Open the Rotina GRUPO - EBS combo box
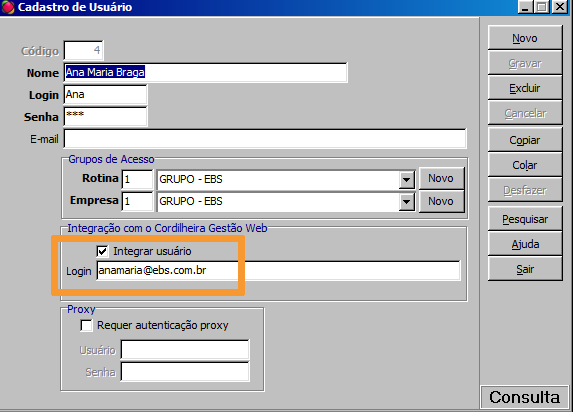The image size is (573, 412). pos(286,179)
